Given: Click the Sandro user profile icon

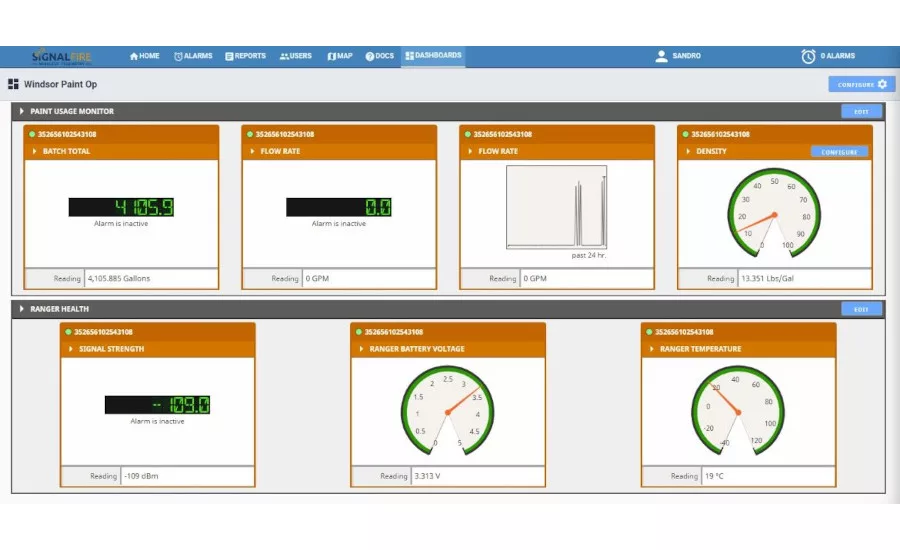Looking at the screenshot, I should [661, 57].
